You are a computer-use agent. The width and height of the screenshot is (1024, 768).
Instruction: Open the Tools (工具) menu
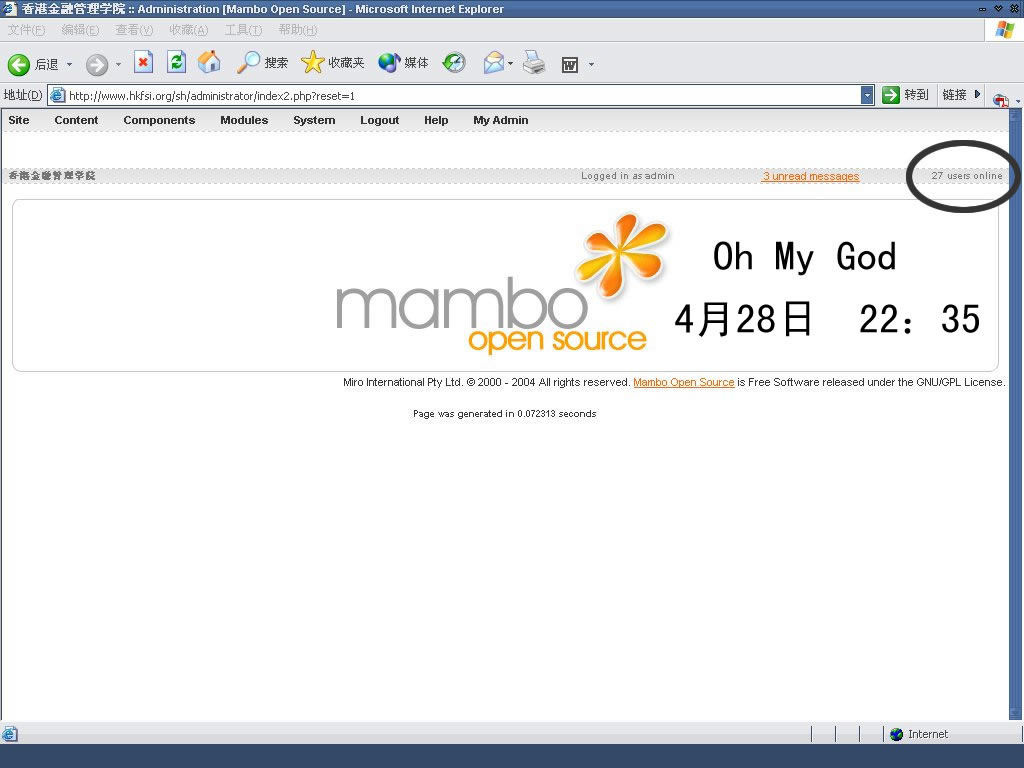[x=243, y=30]
